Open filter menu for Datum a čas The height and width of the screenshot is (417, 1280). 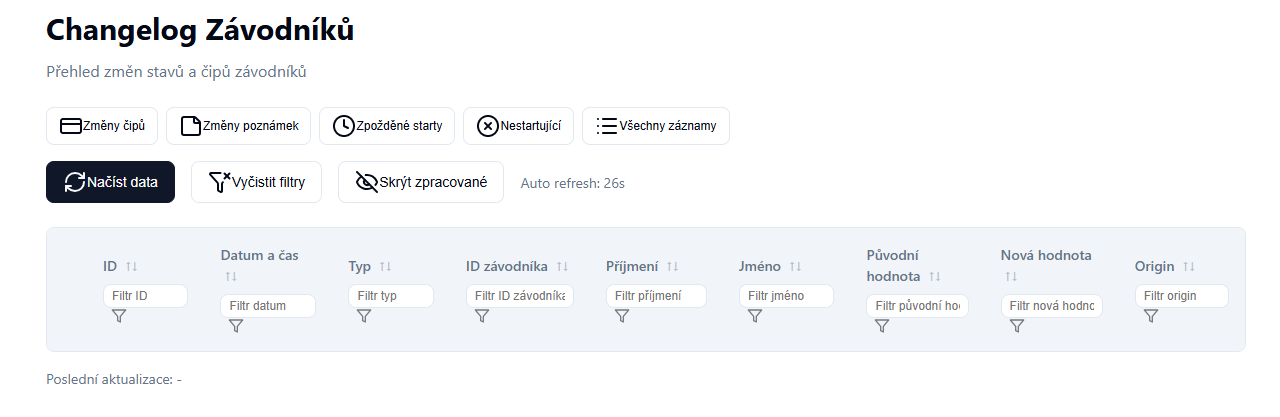tap(236, 326)
